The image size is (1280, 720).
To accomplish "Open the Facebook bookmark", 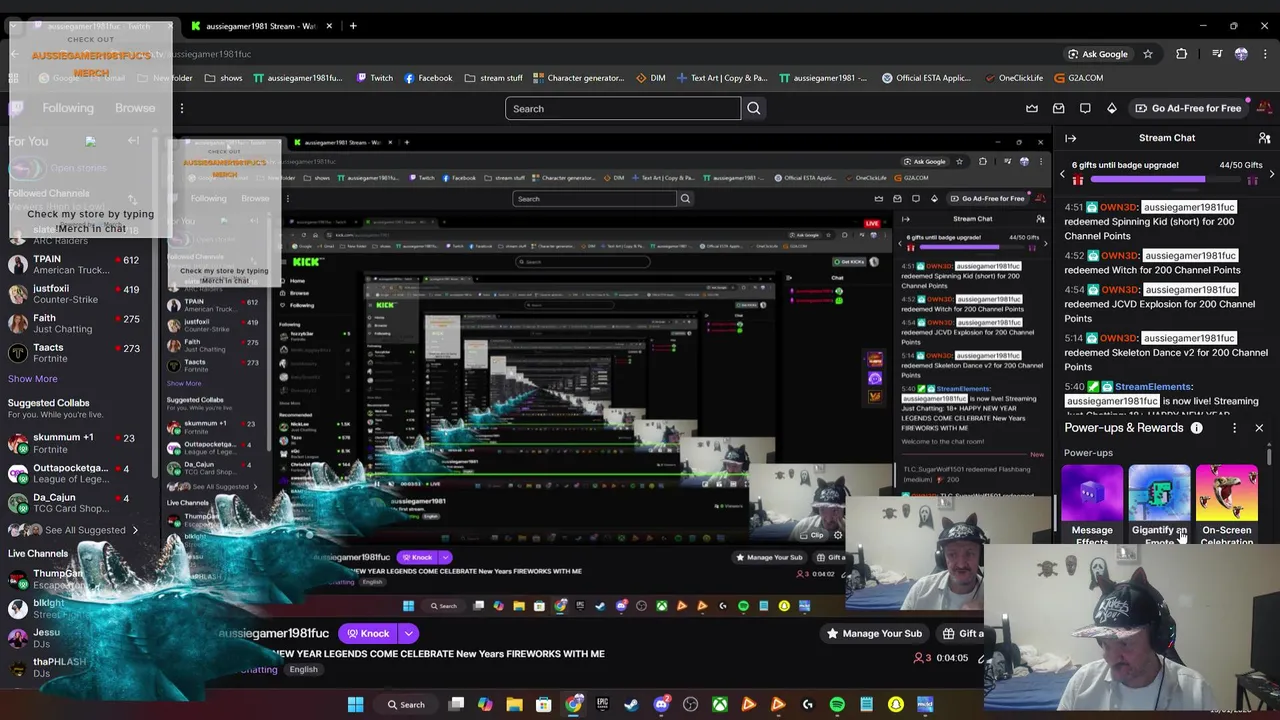I will [428, 78].
